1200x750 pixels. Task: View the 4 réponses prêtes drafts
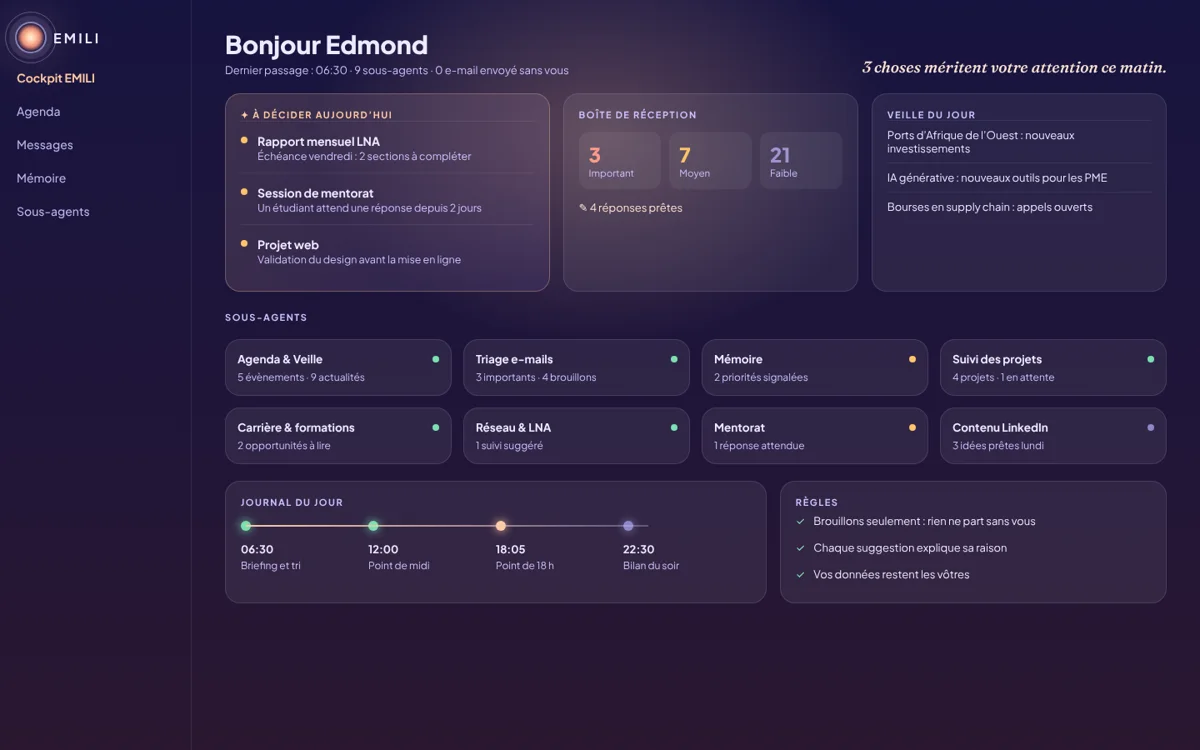[x=631, y=208]
